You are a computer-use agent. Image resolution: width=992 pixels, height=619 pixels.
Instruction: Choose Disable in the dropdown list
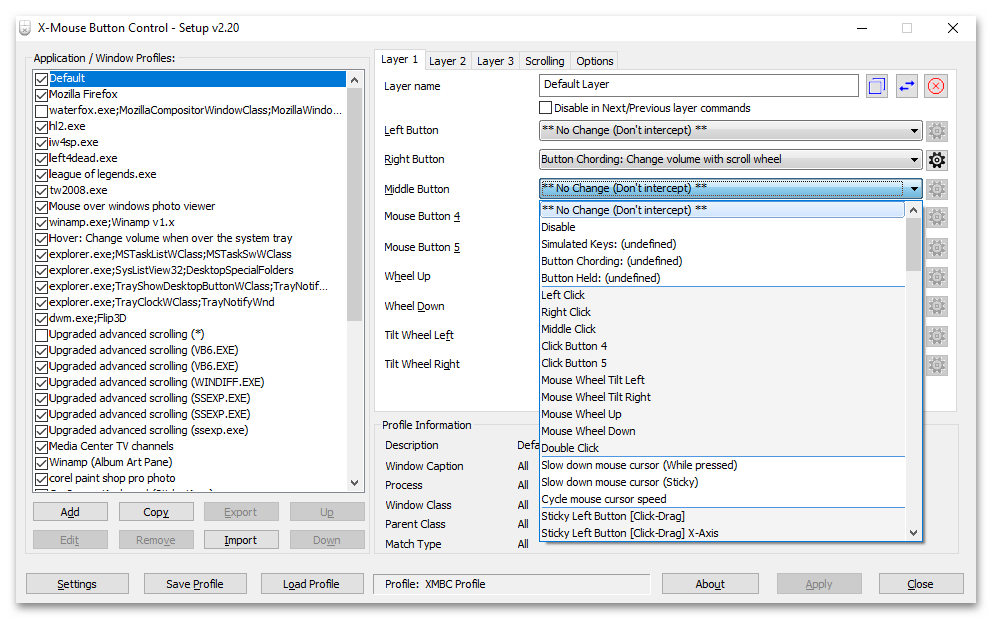click(722, 227)
